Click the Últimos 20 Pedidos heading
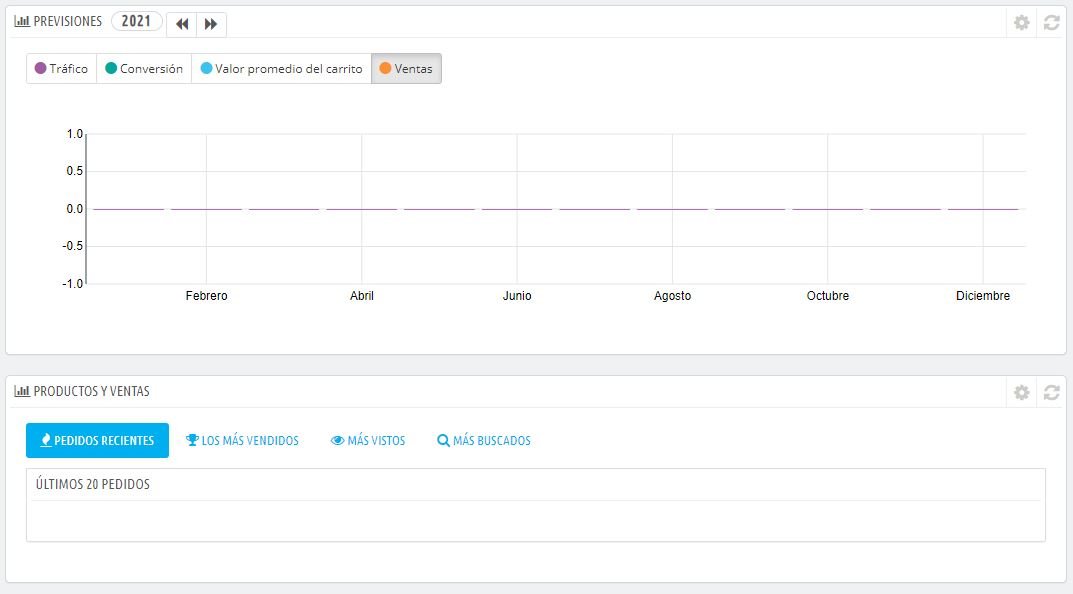Screen dimensions: 1073x594 click(x=93, y=484)
